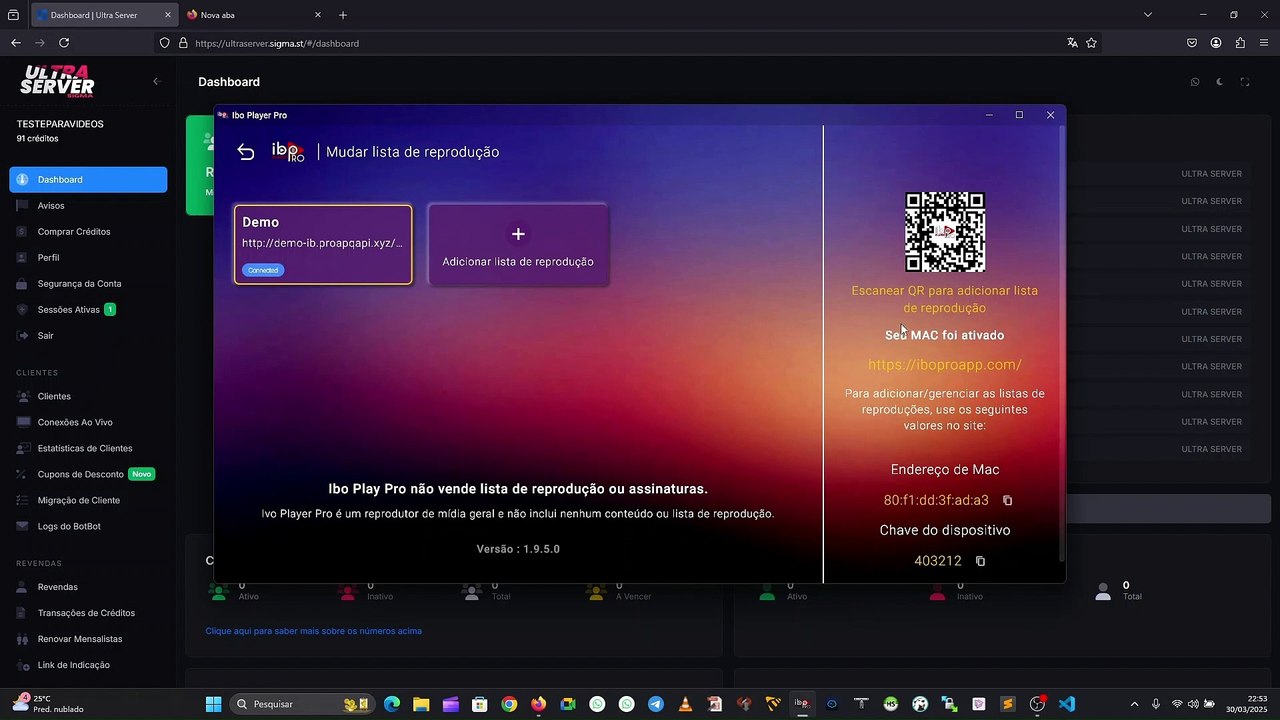Switch to the Nova aba browser tab
The image size is (1280, 720).
tap(254, 15)
